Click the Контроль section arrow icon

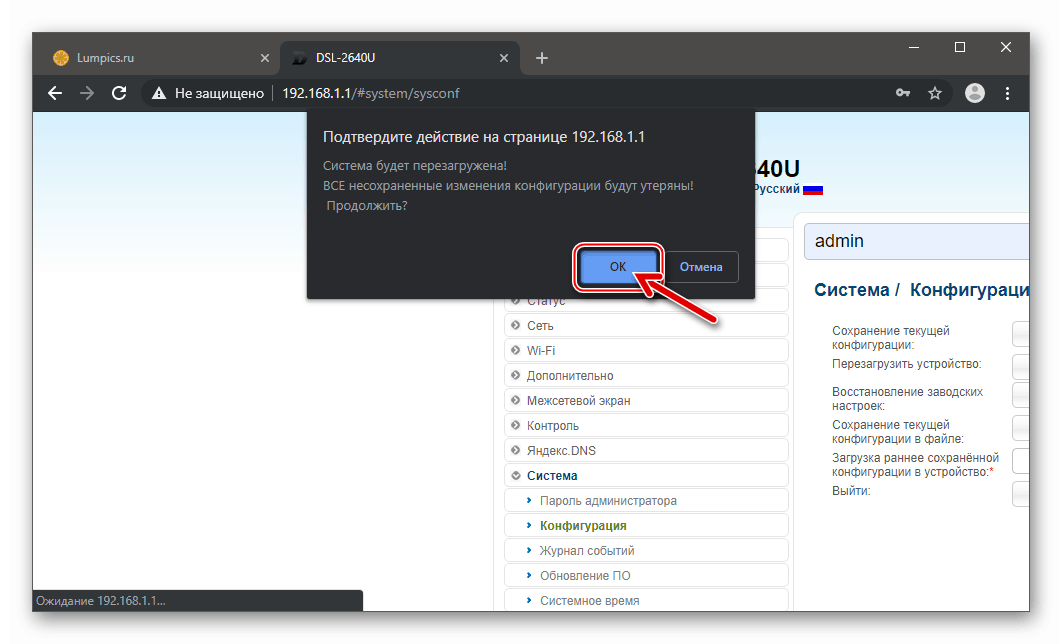[x=515, y=425]
